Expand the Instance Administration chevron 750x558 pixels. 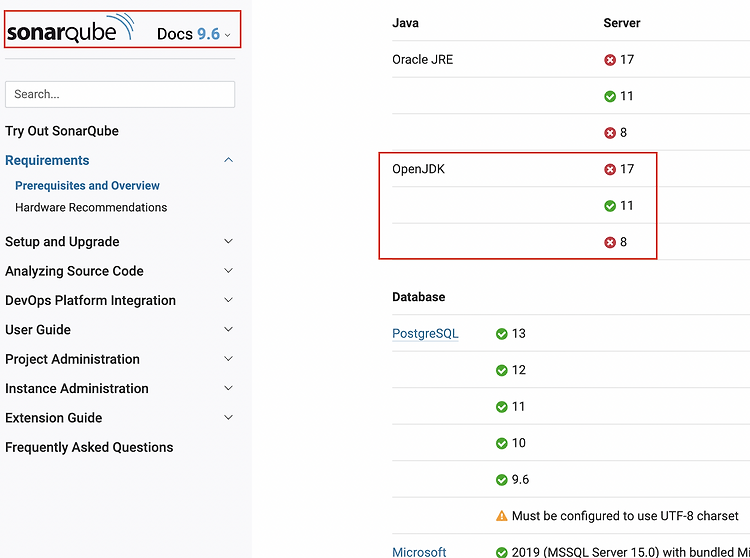click(229, 388)
